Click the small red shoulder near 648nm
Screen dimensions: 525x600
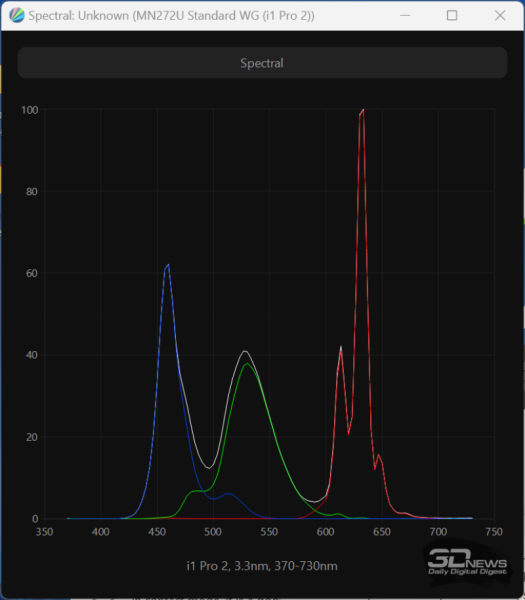point(378,455)
